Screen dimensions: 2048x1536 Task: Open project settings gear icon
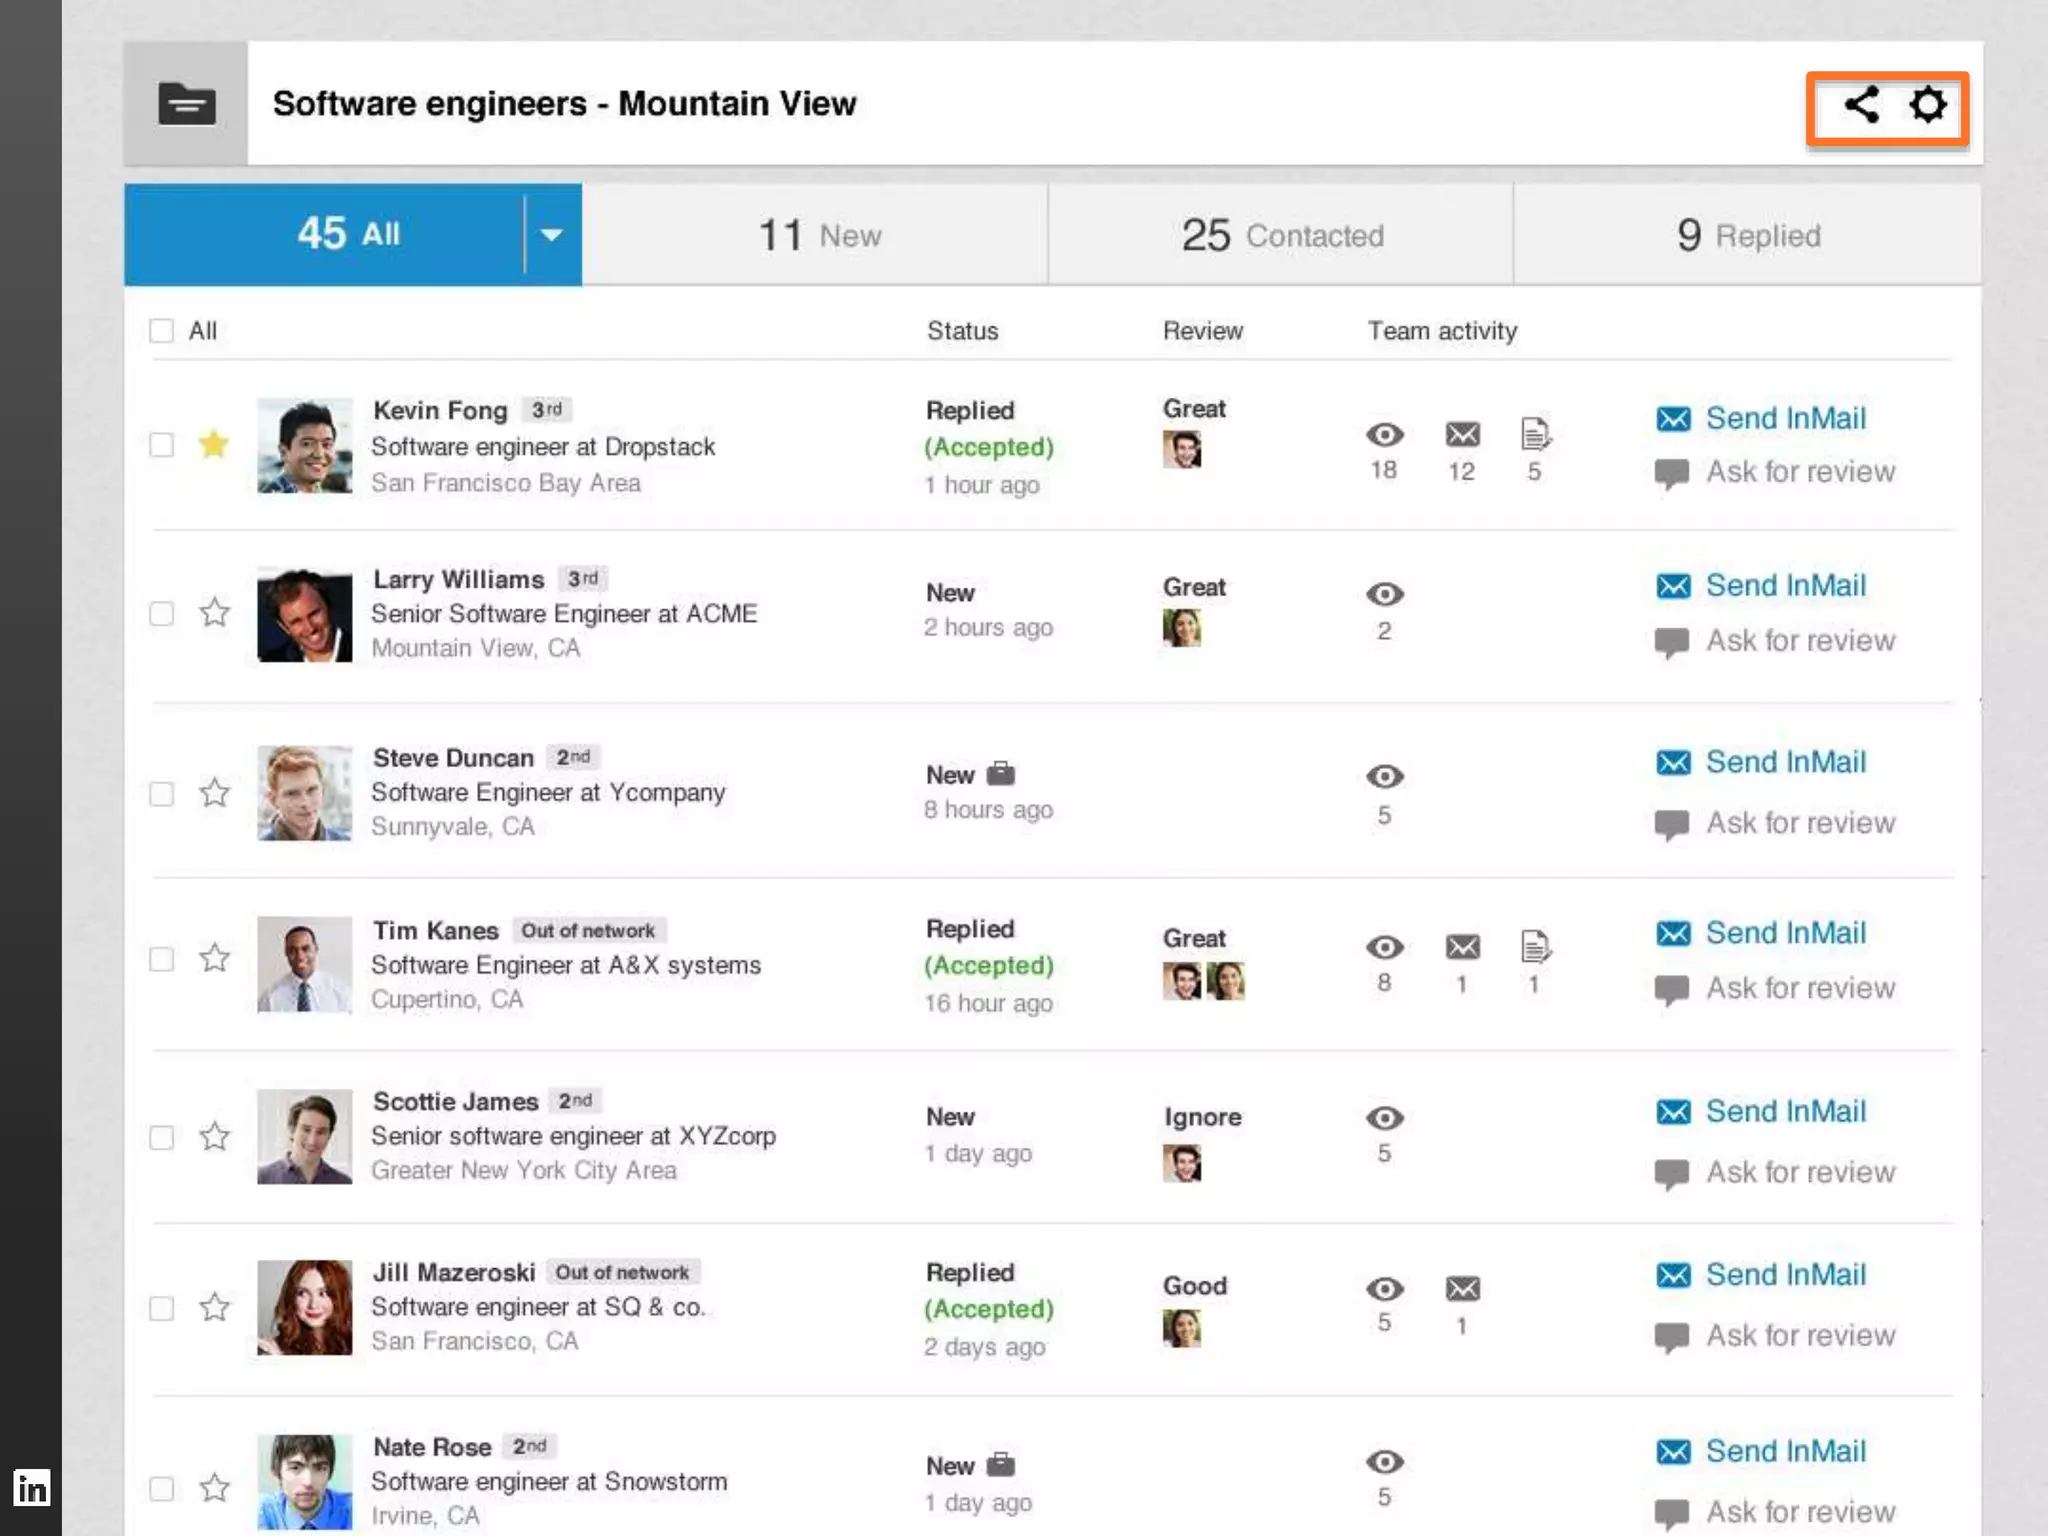tap(1928, 105)
